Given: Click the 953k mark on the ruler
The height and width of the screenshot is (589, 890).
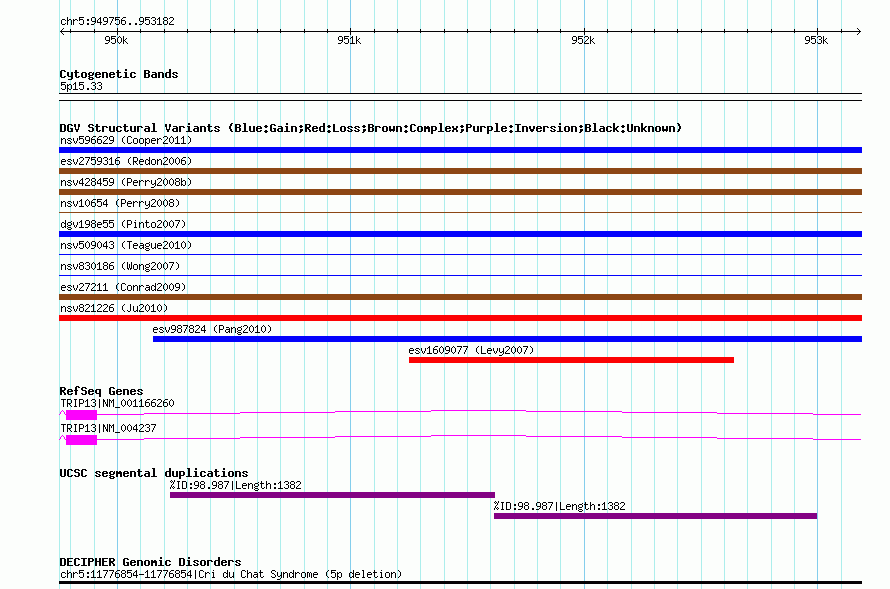Looking at the screenshot, I should coord(817,40).
